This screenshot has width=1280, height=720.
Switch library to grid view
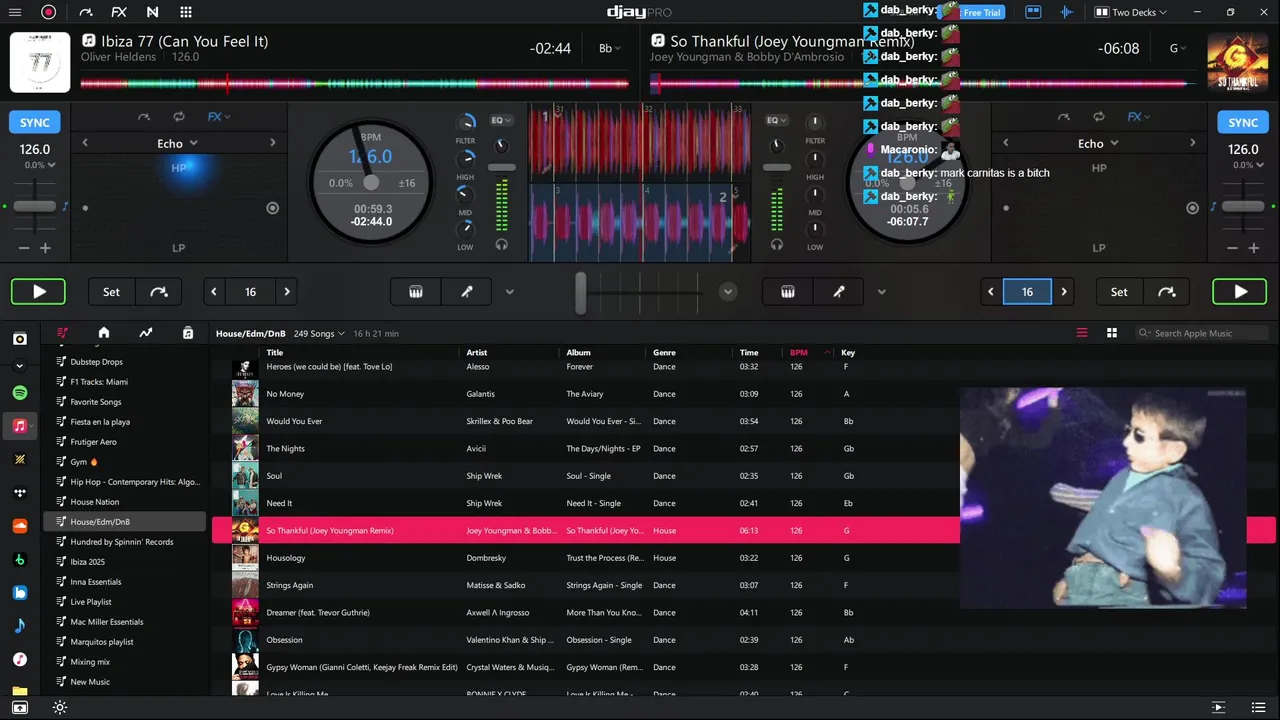click(x=1112, y=333)
